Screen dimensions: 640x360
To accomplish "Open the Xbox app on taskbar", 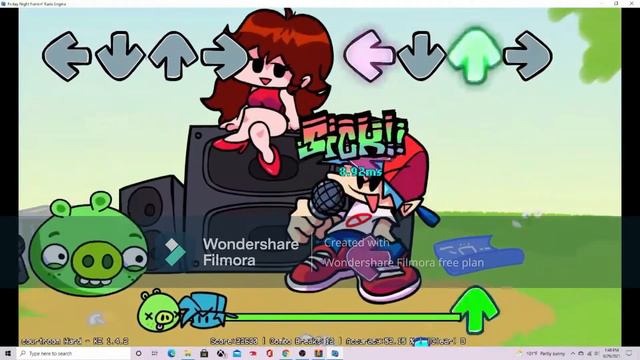I will (x=220, y=353).
